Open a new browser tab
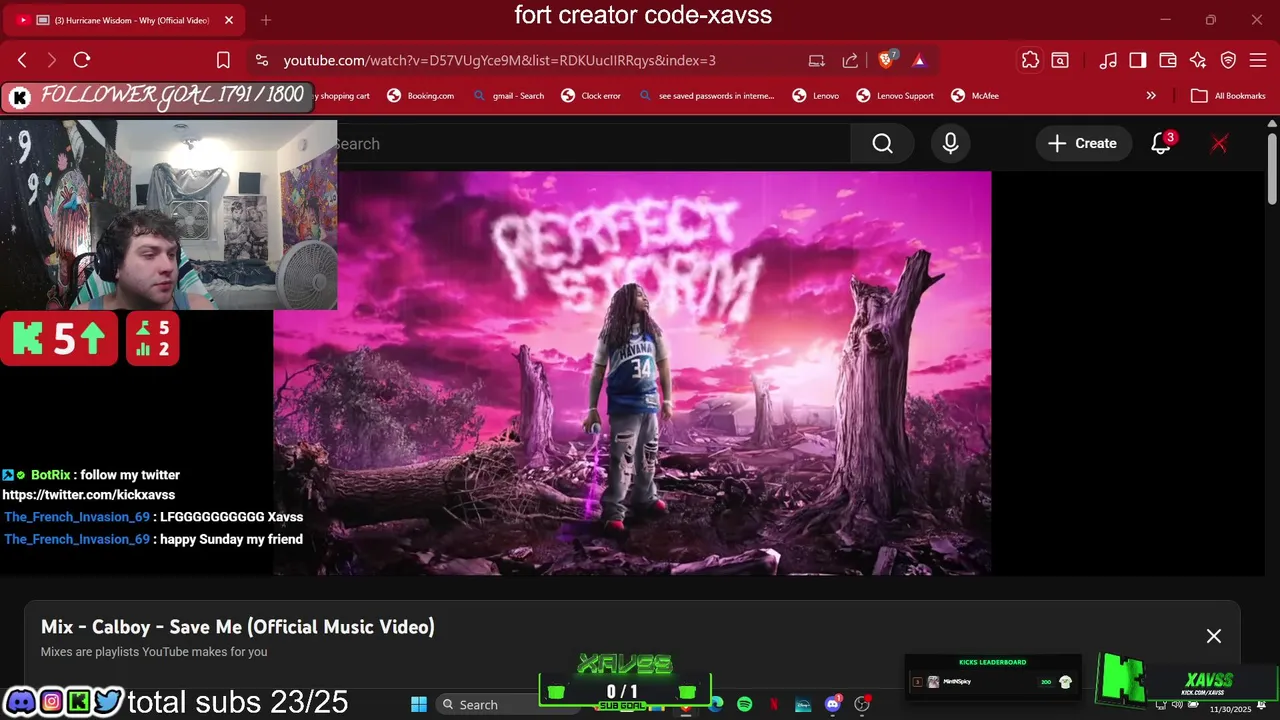The image size is (1280, 720). coord(265,20)
